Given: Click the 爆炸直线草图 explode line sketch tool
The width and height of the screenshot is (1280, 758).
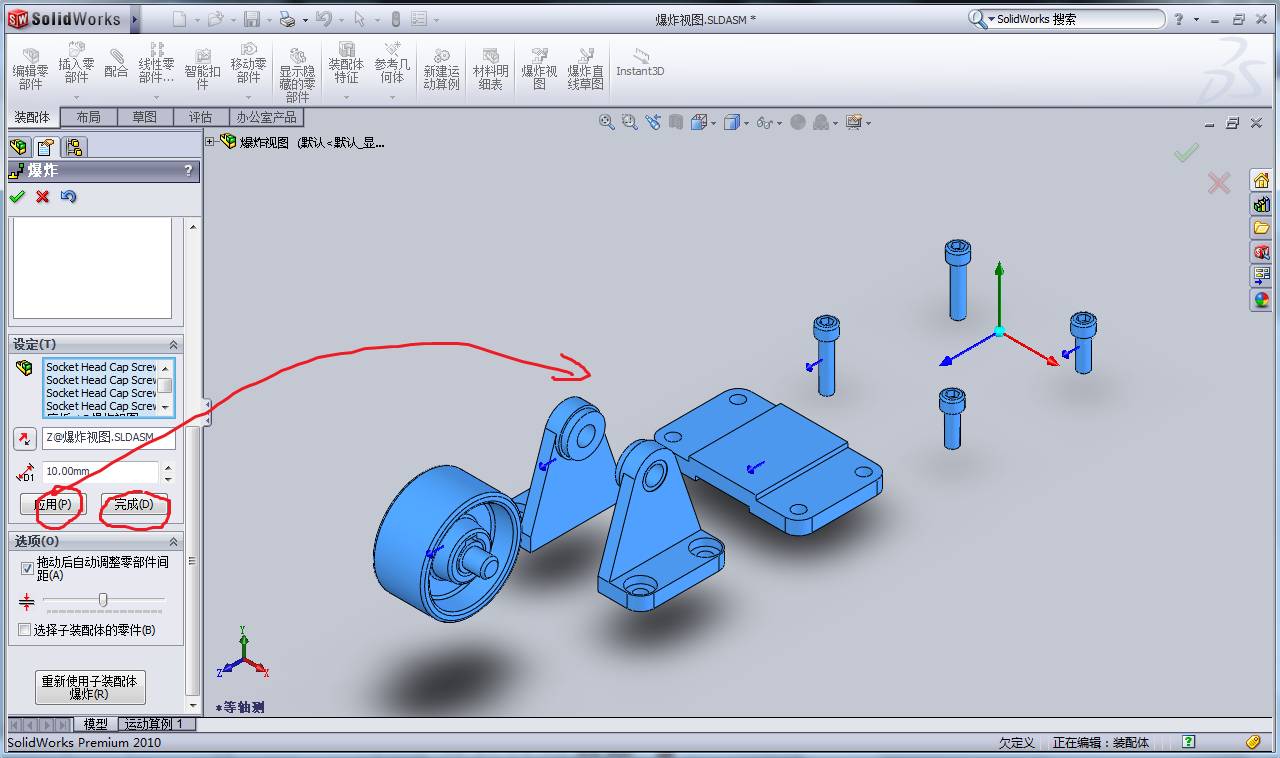Looking at the screenshot, I should click(x=585, y=69).
